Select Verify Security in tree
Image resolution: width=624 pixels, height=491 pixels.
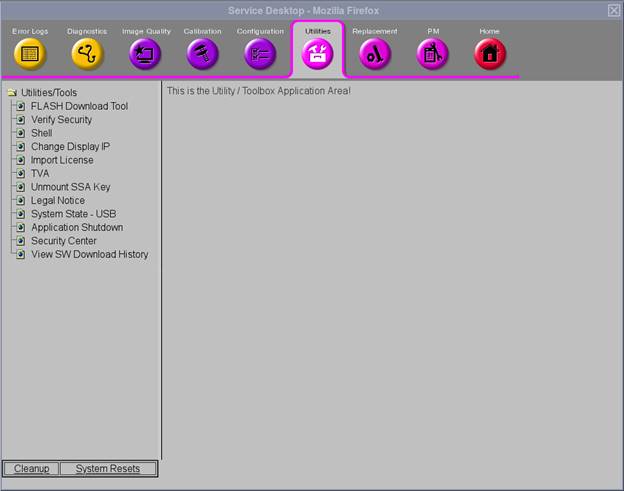coord(61,120)
